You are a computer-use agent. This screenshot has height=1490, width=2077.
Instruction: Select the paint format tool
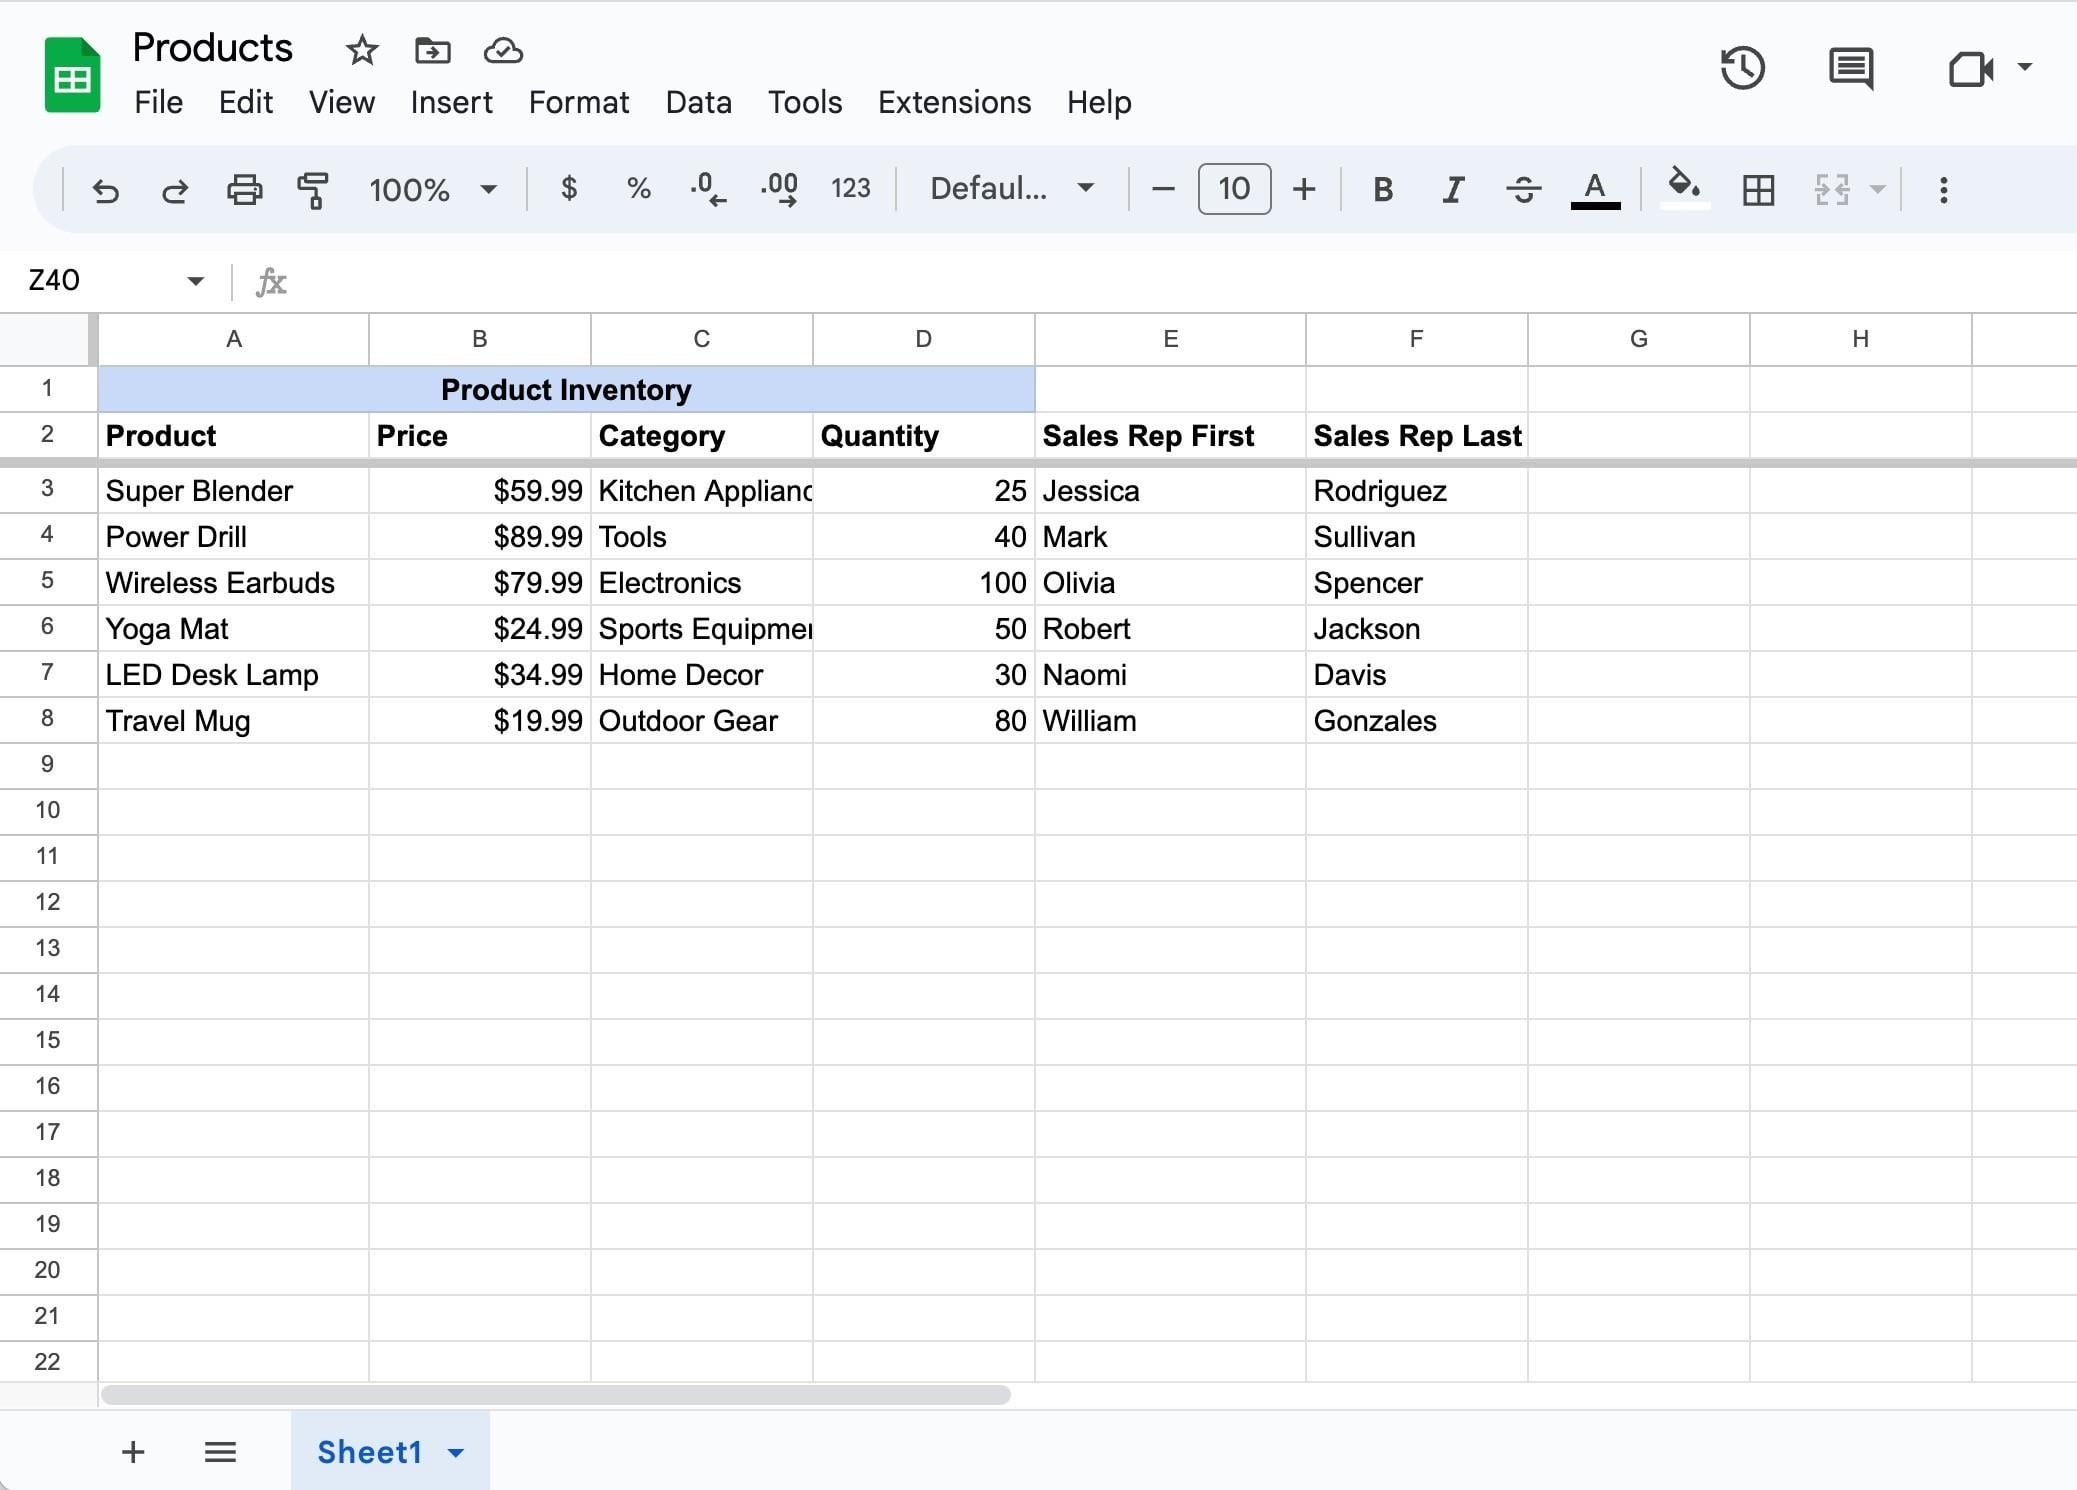pos(313,190)
